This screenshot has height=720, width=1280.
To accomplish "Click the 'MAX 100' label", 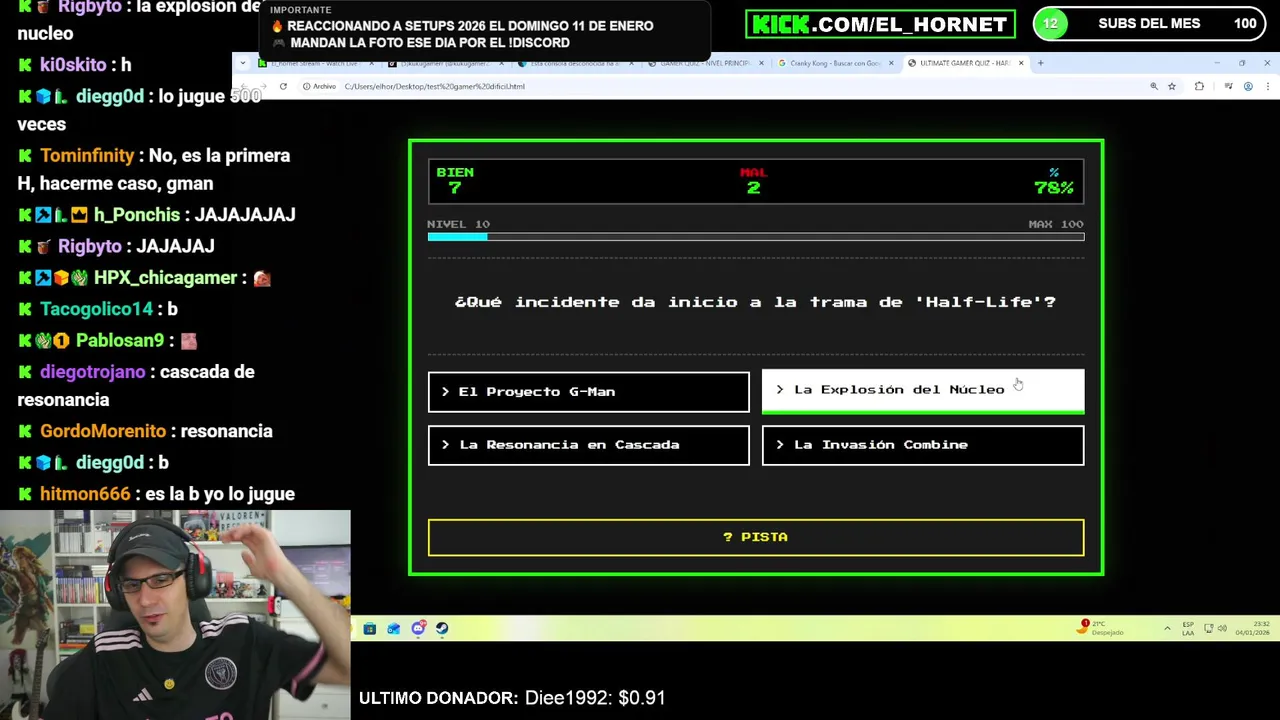I will tap(1056, 224).
